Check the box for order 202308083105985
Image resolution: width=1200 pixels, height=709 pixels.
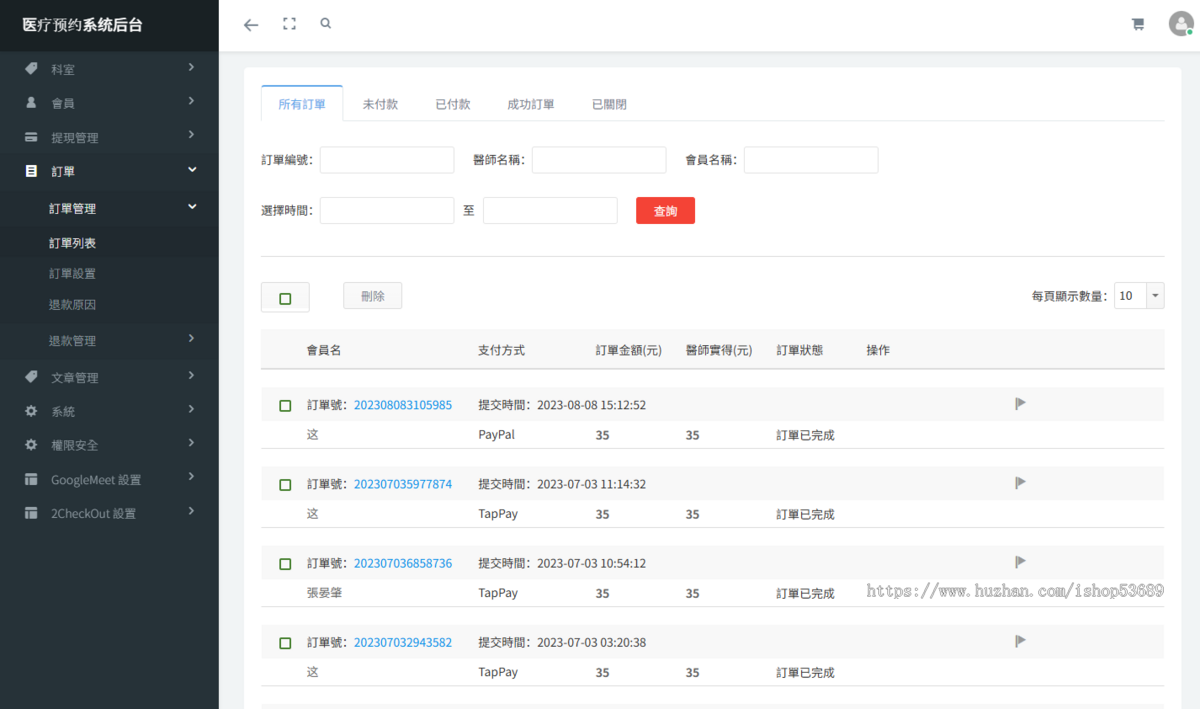click(x=285, y=406)
